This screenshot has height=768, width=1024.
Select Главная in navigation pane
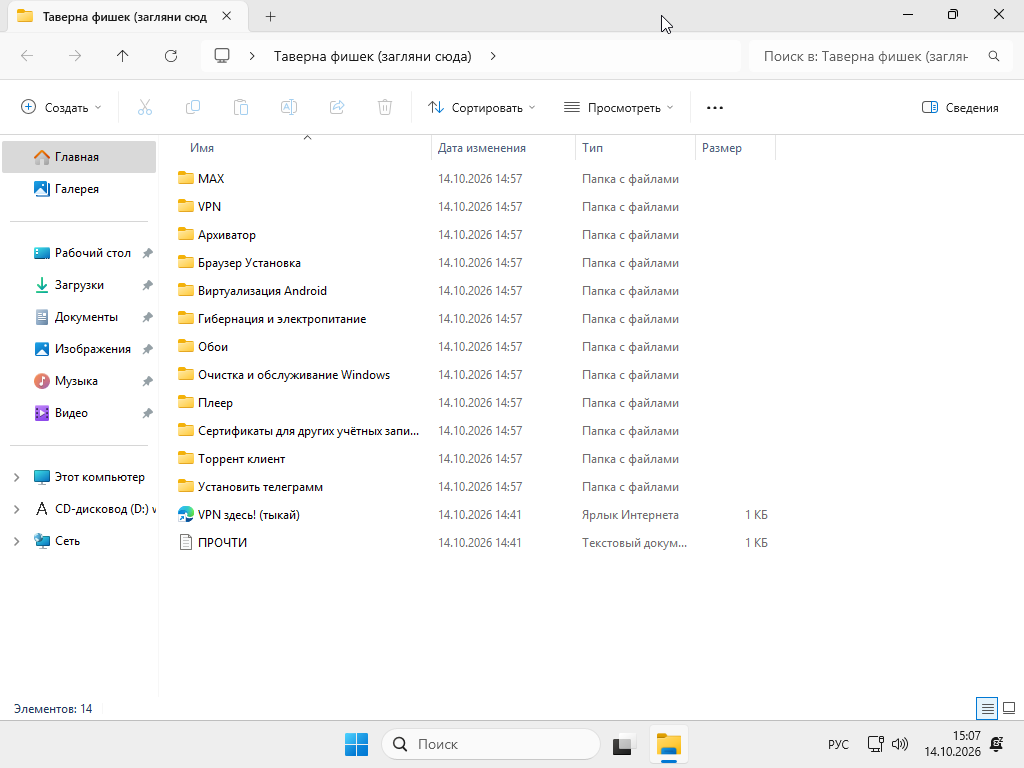point(79,157)
